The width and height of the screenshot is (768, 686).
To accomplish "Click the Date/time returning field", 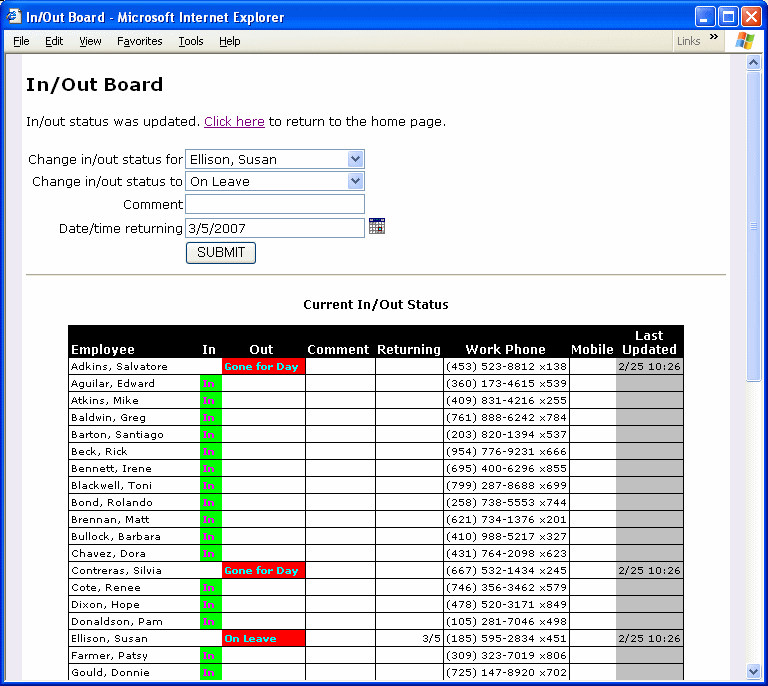I will [x=275, y=228].
